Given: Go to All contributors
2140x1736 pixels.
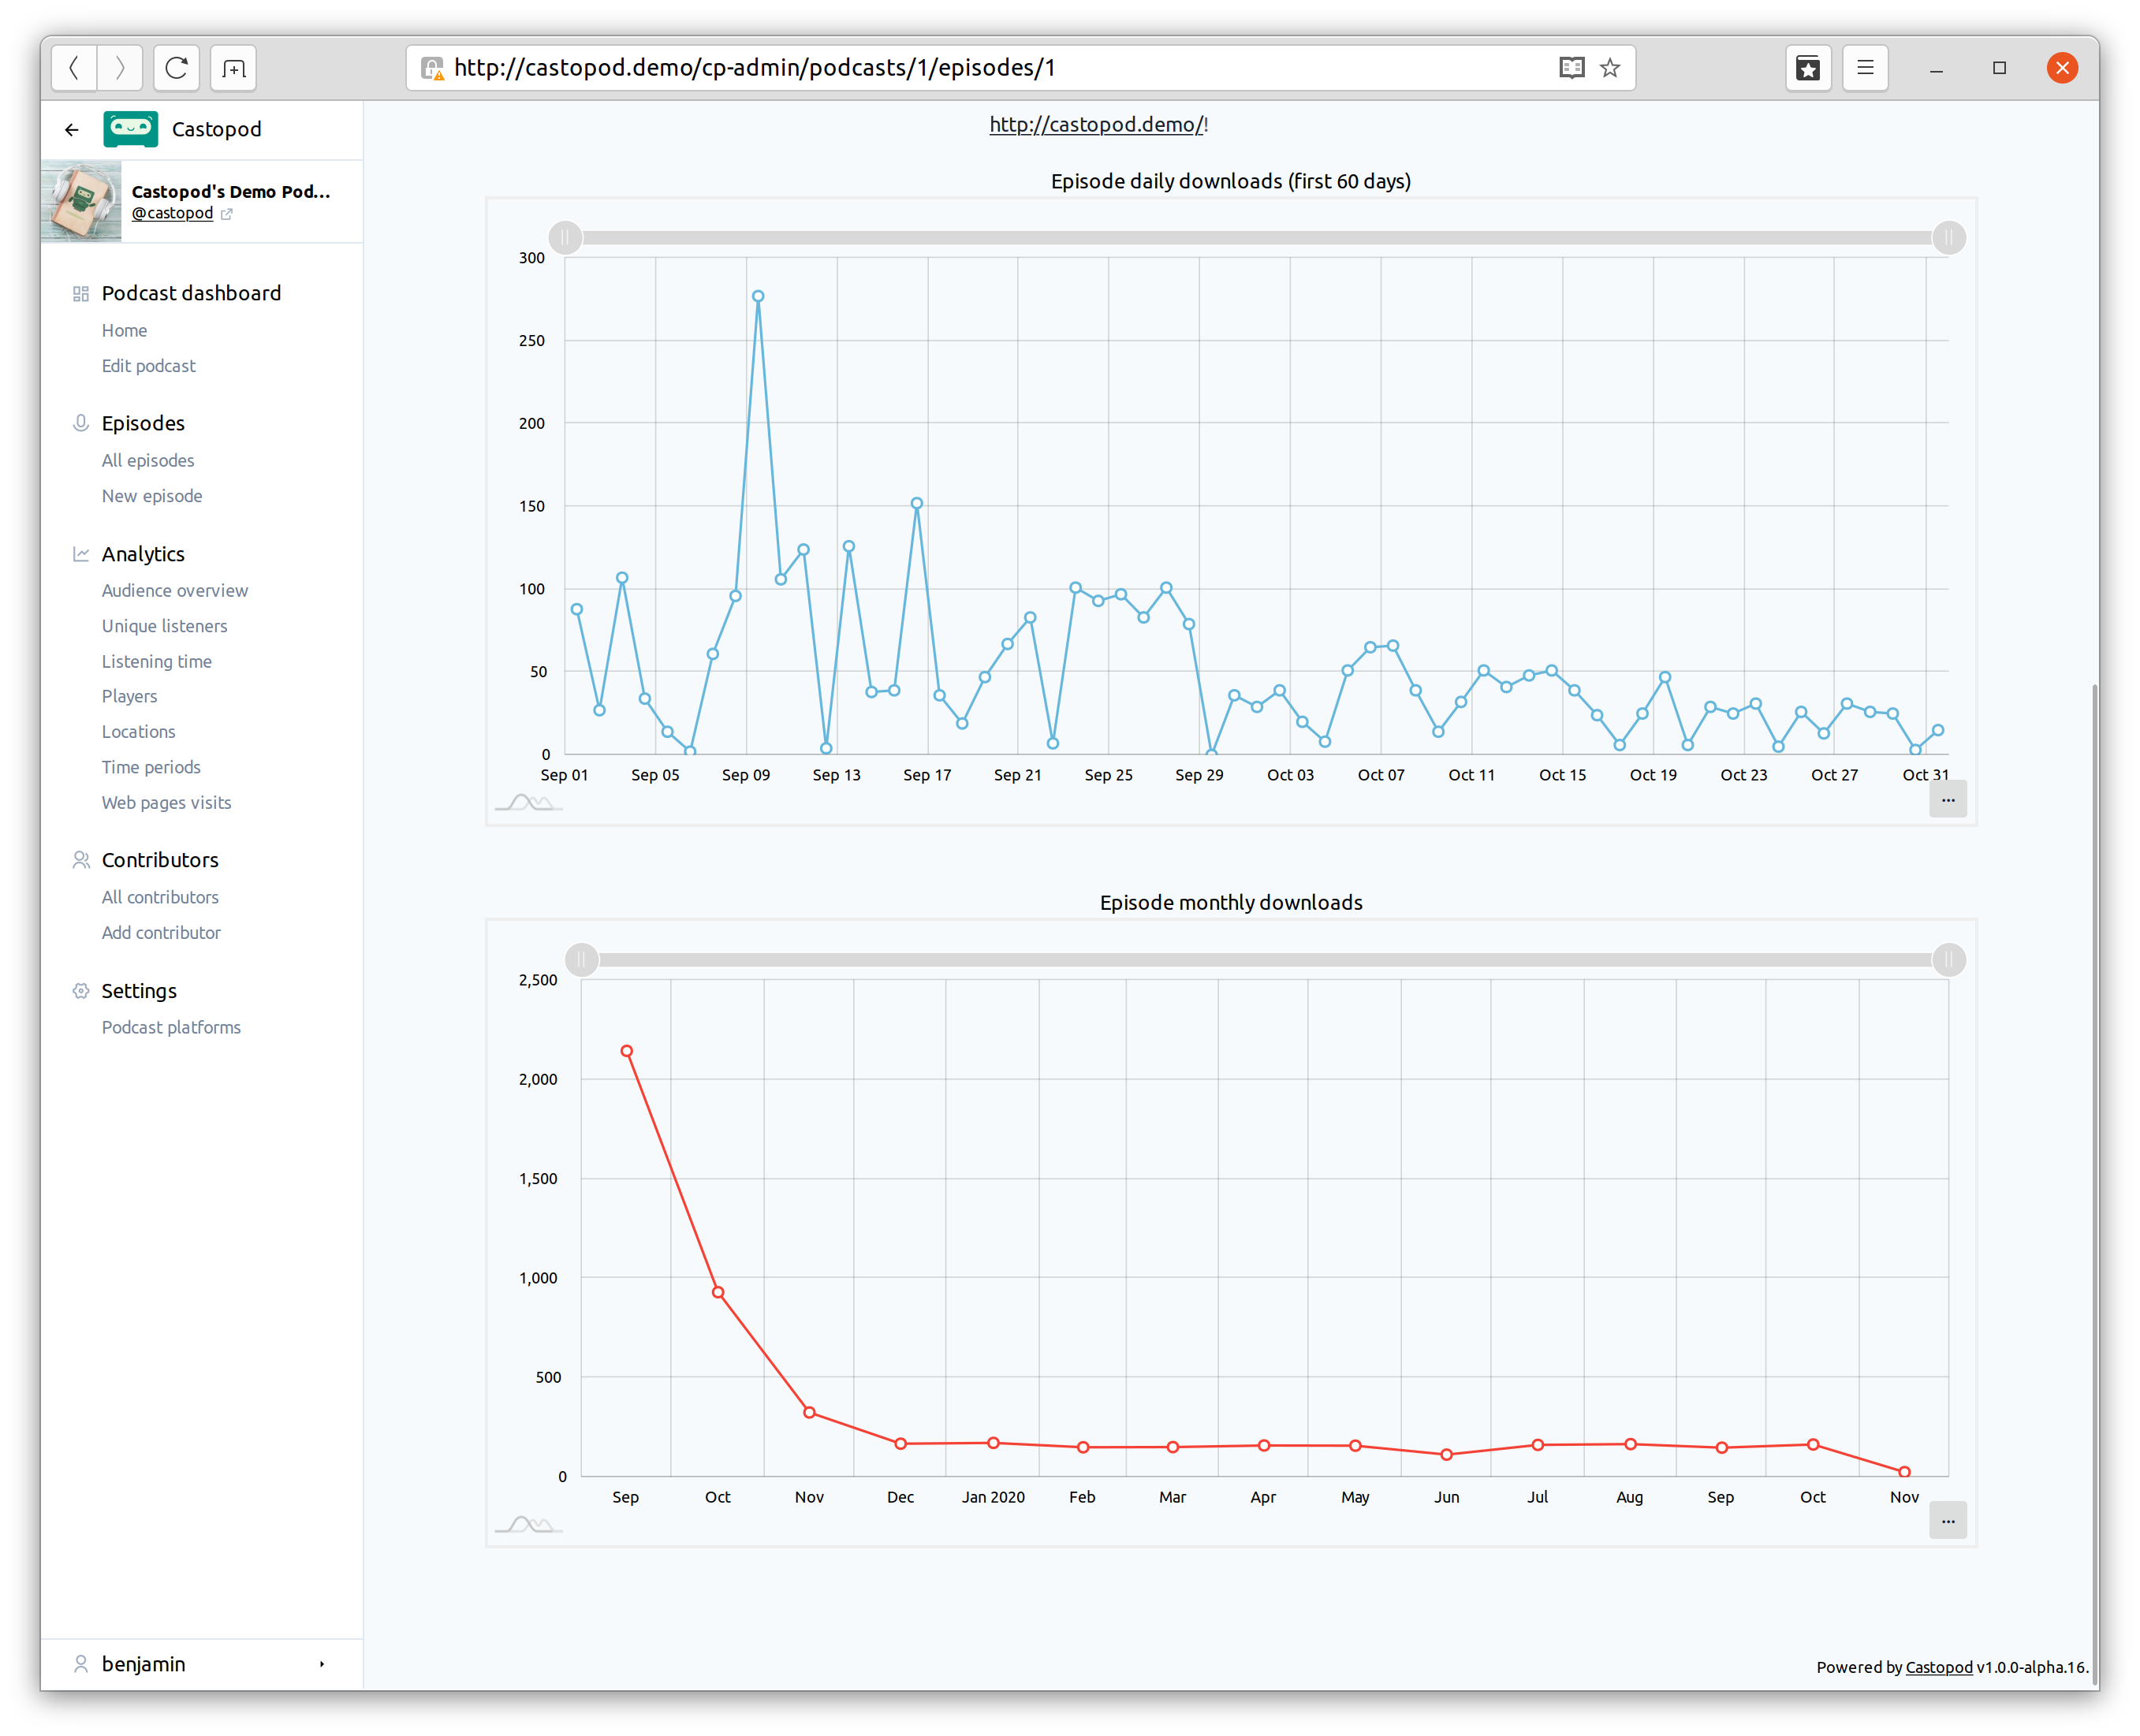Looking at the screenshot, I should (160, 898).
